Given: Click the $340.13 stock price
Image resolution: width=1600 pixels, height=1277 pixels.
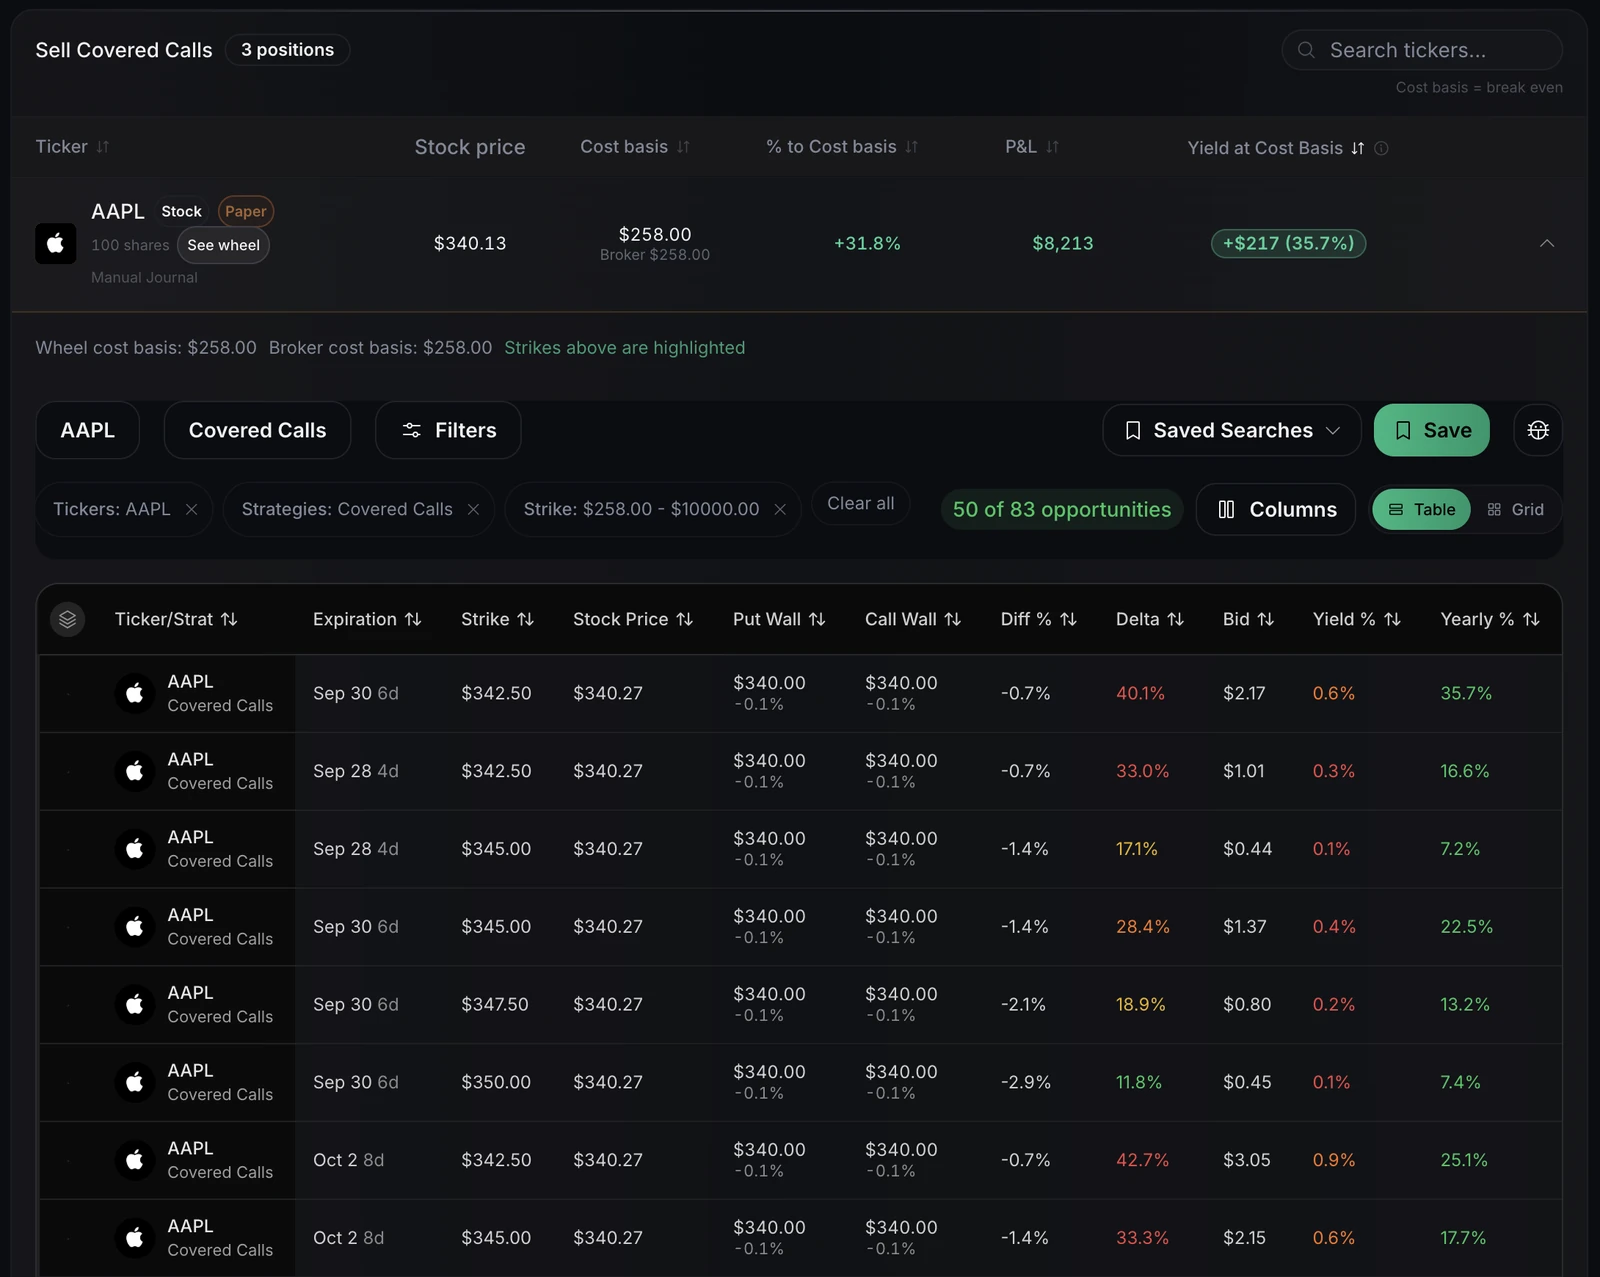Looking at the screenshot, I should click(470, 243).
